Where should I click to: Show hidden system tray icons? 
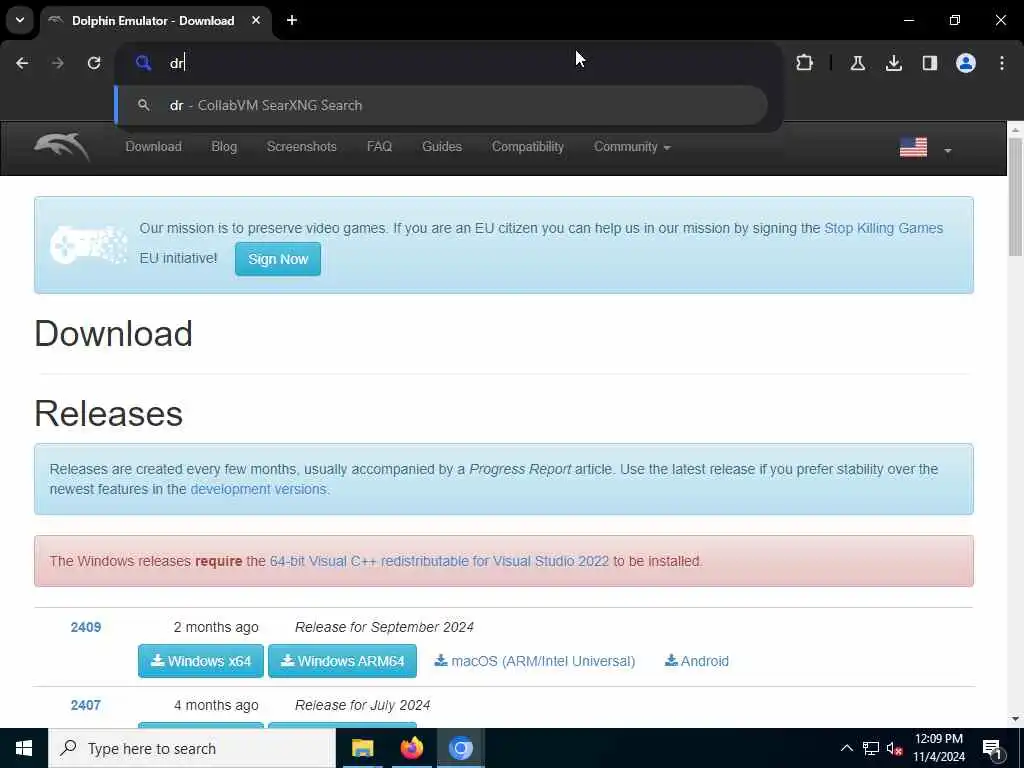pos(846,748)
